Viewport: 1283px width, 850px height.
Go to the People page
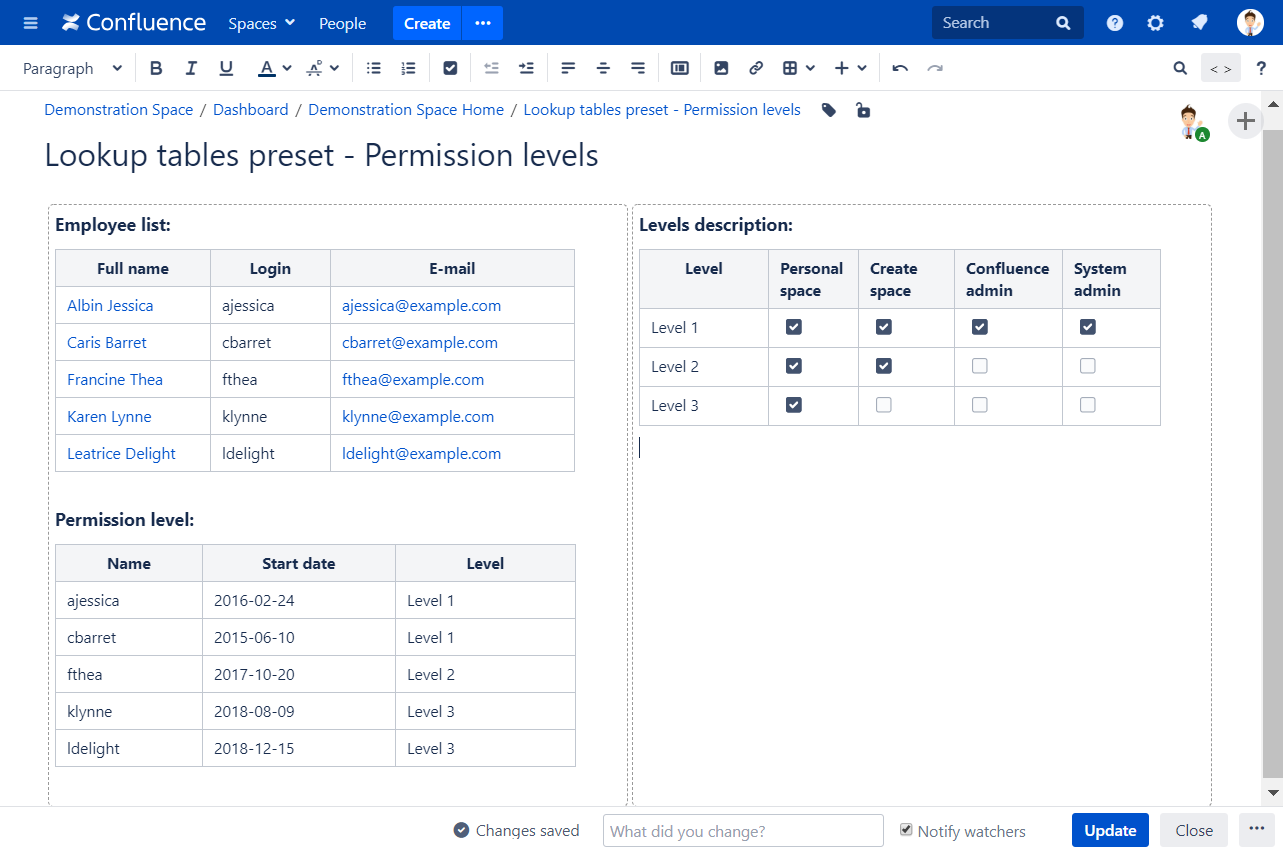pos(342,23)
